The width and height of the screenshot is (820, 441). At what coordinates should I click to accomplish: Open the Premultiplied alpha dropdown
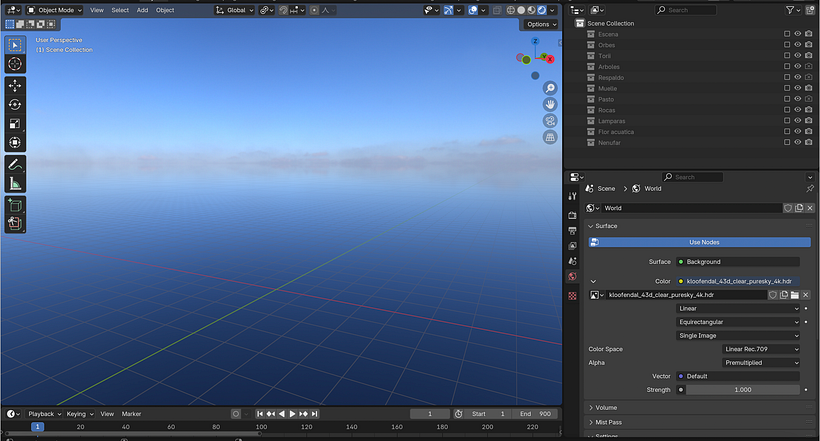click(x=761, y=363)
